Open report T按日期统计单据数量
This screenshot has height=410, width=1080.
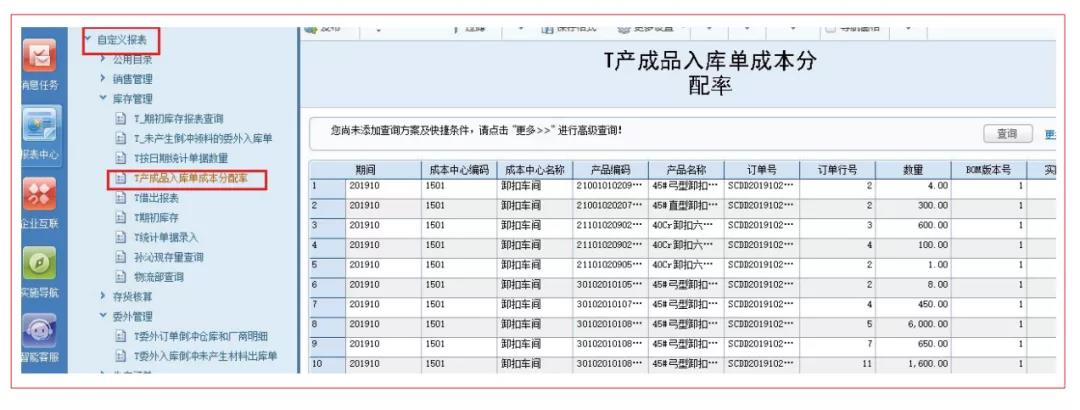coord(180,158)
